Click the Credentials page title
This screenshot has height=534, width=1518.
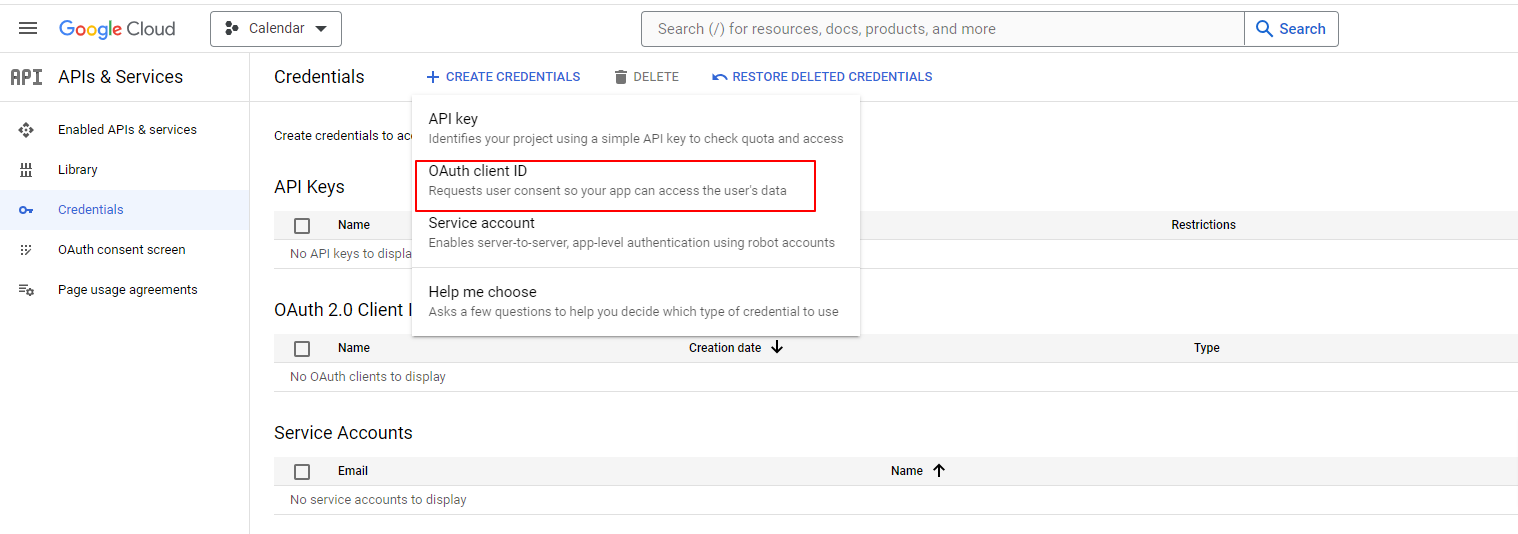tap(319, 77)
